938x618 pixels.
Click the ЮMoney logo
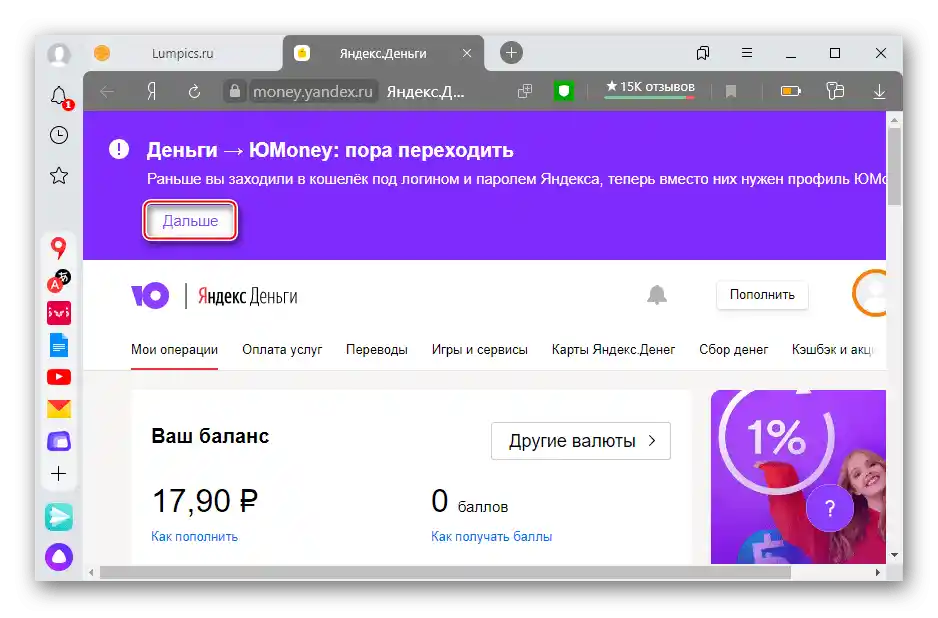(x=150, y=296)
